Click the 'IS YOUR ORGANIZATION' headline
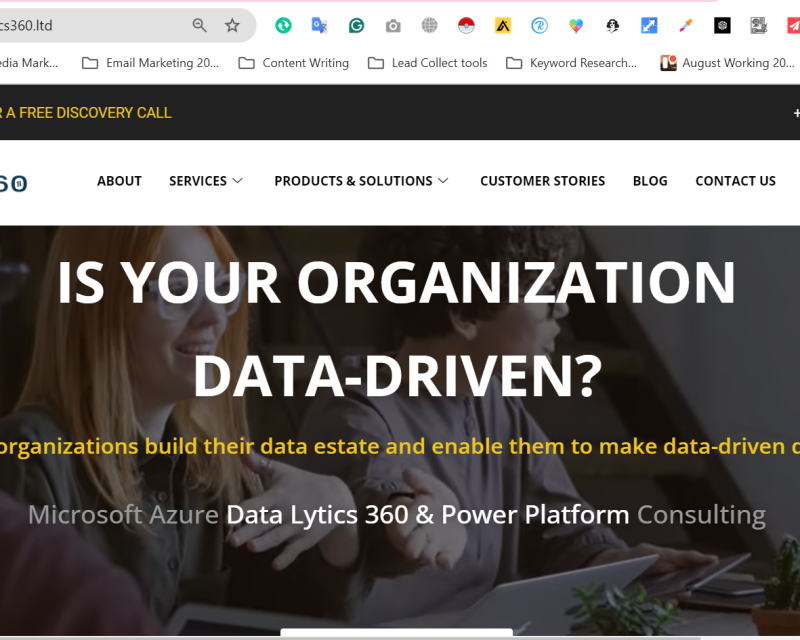This screenshot has height=640, width=800. tap(396, 282)
